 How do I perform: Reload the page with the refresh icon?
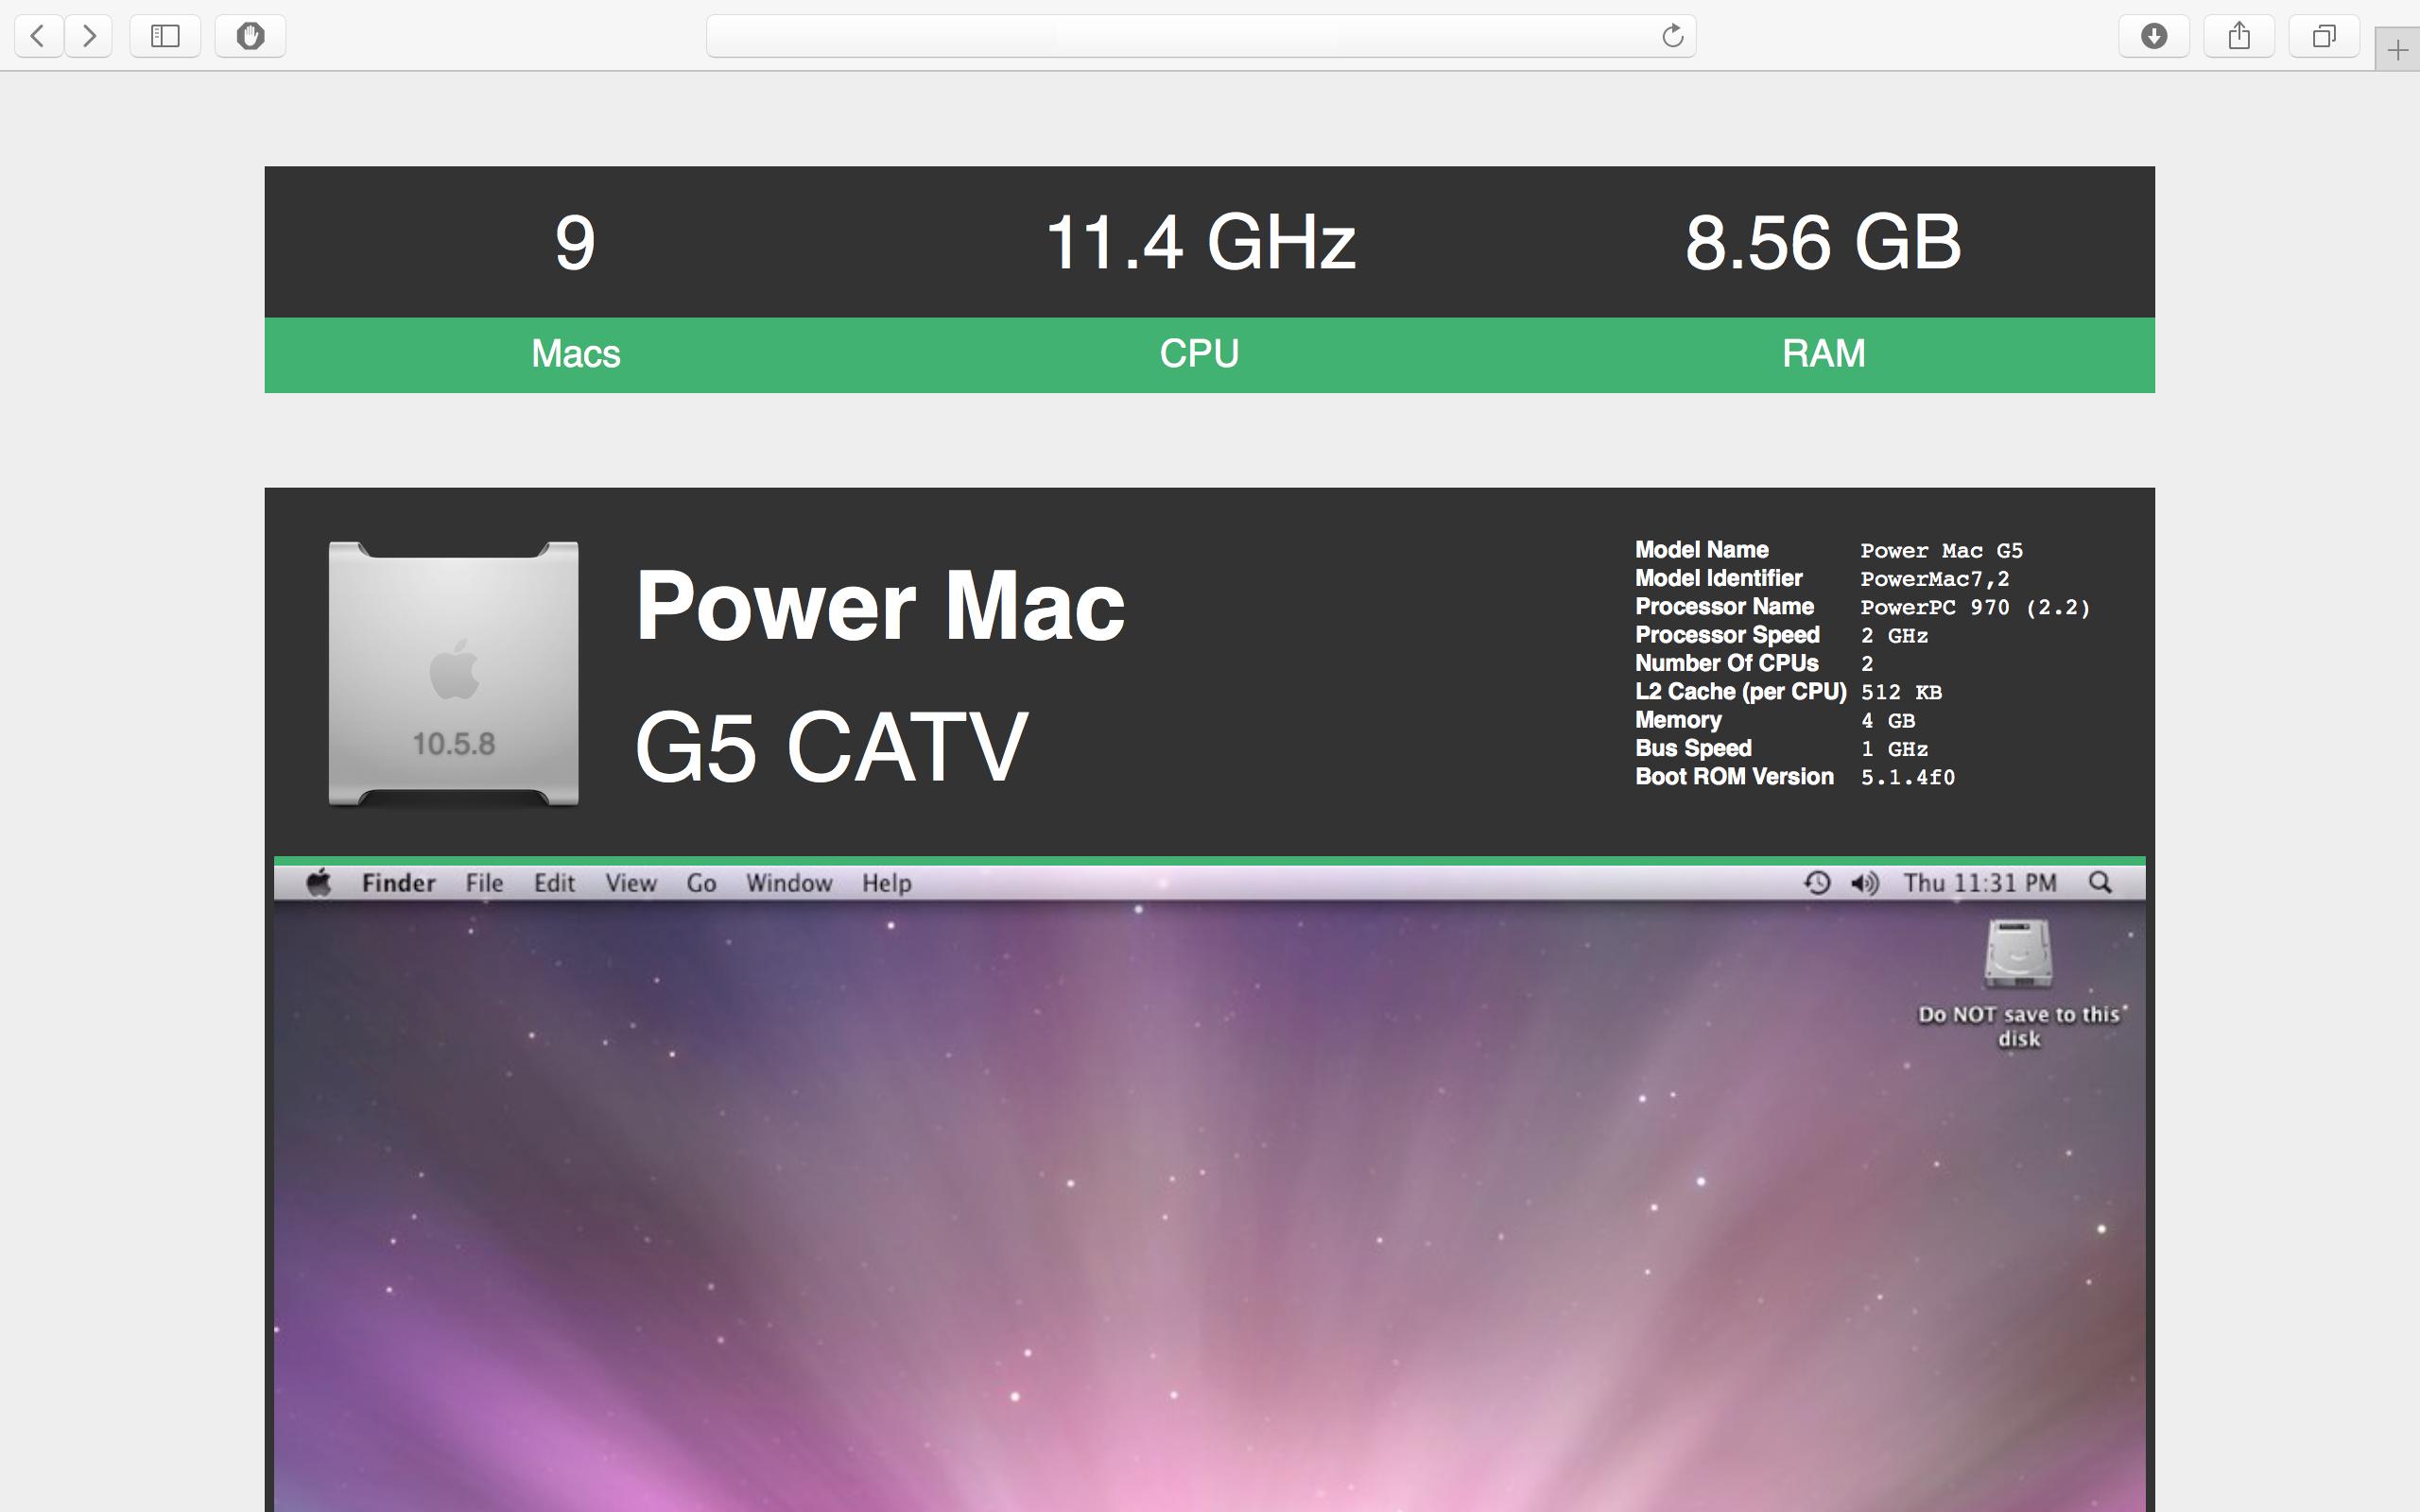[1672, 37]
